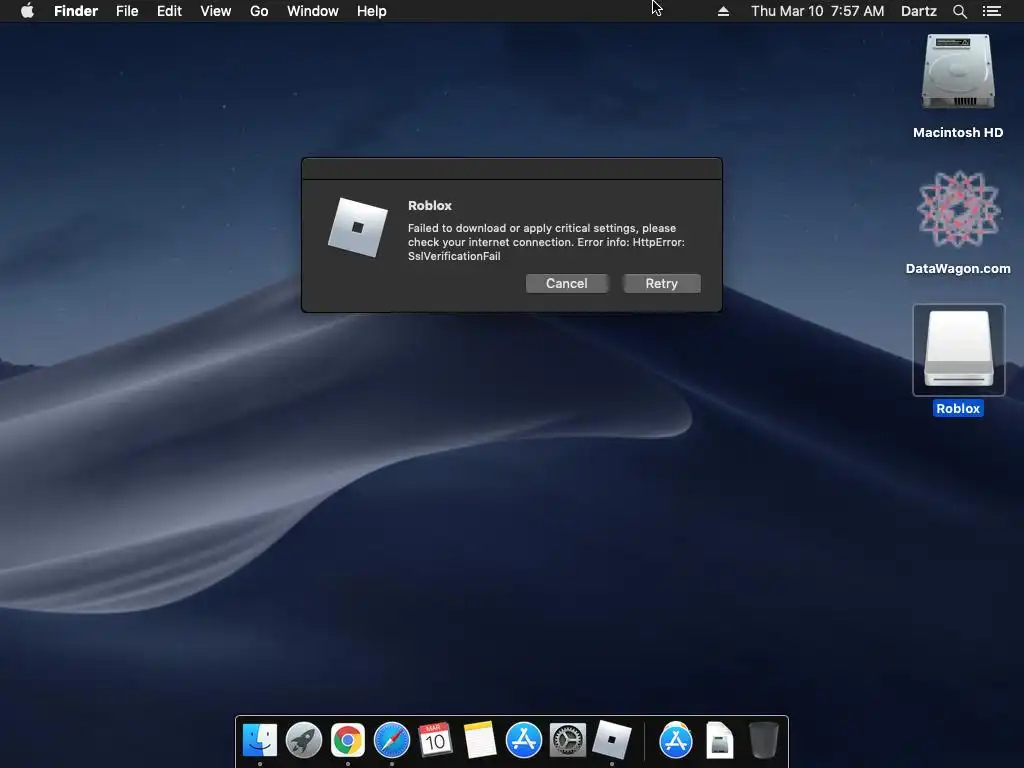
Task: Open the Window menu
Action: tap(313, 11)
